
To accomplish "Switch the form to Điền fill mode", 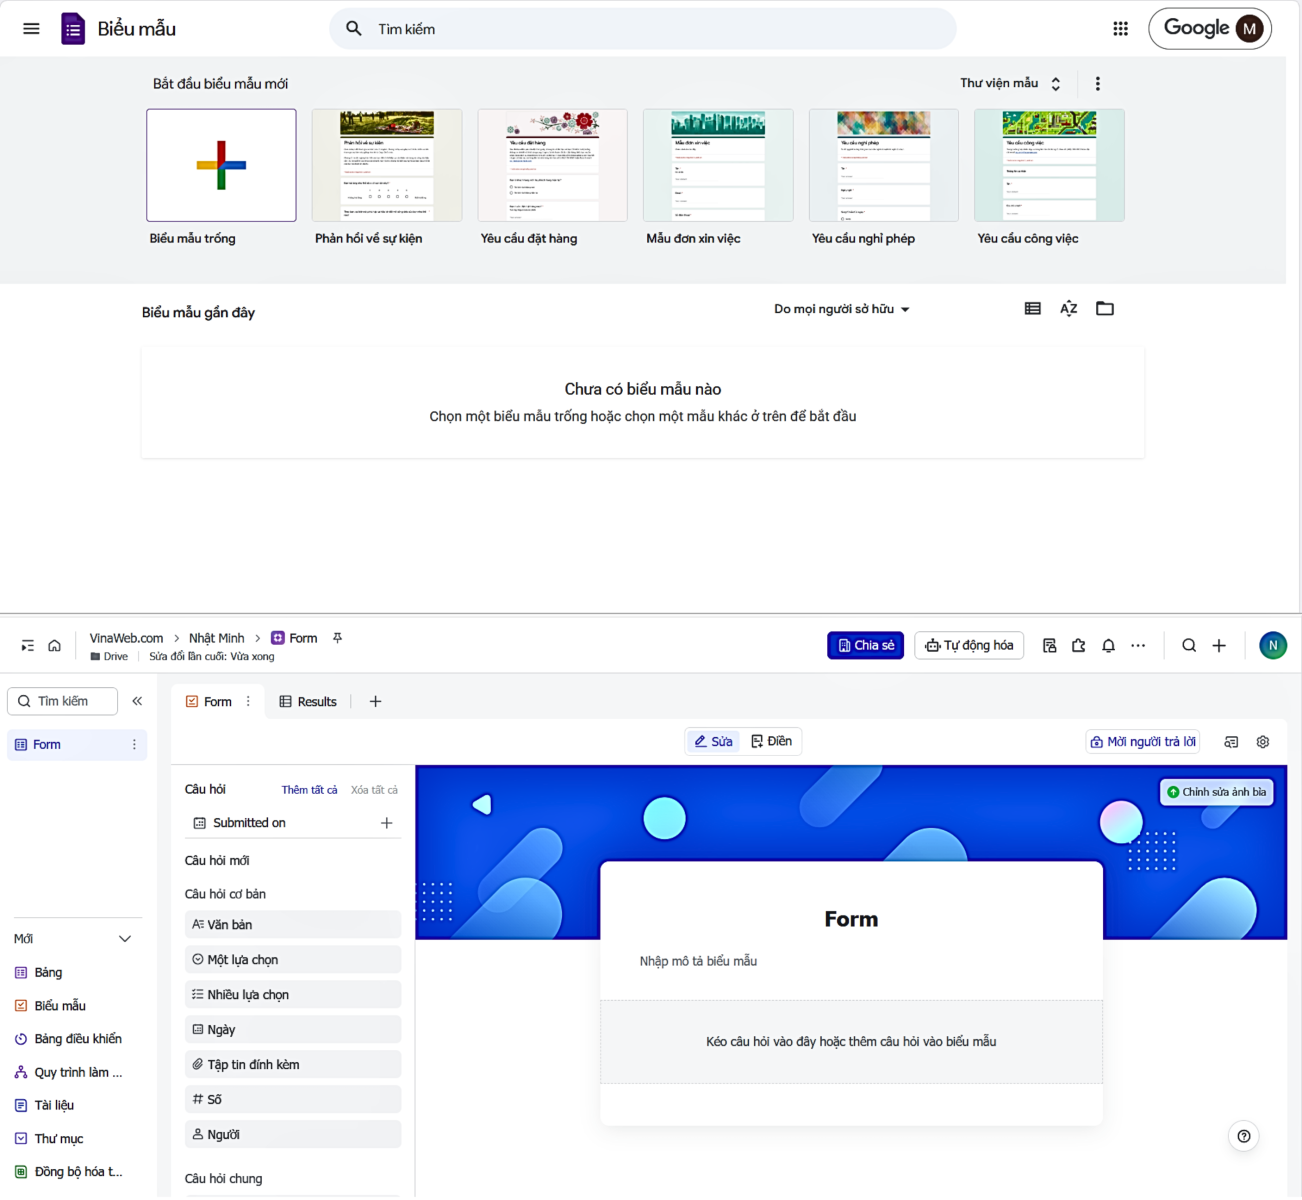I will pyautogui.click(x=772, y=741).
